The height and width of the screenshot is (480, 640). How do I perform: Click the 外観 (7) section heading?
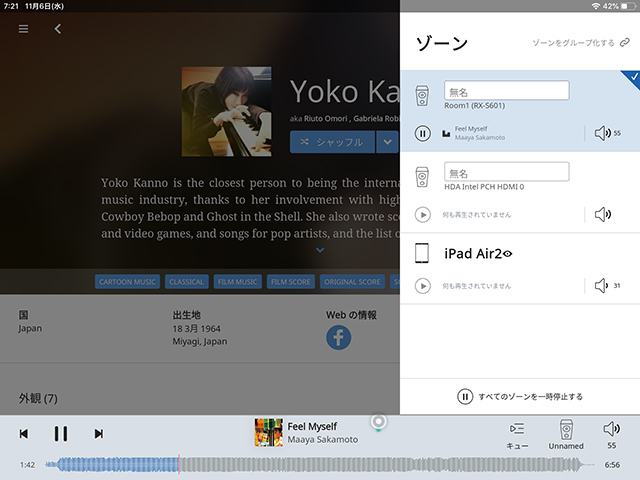click(x=38, y=398)
